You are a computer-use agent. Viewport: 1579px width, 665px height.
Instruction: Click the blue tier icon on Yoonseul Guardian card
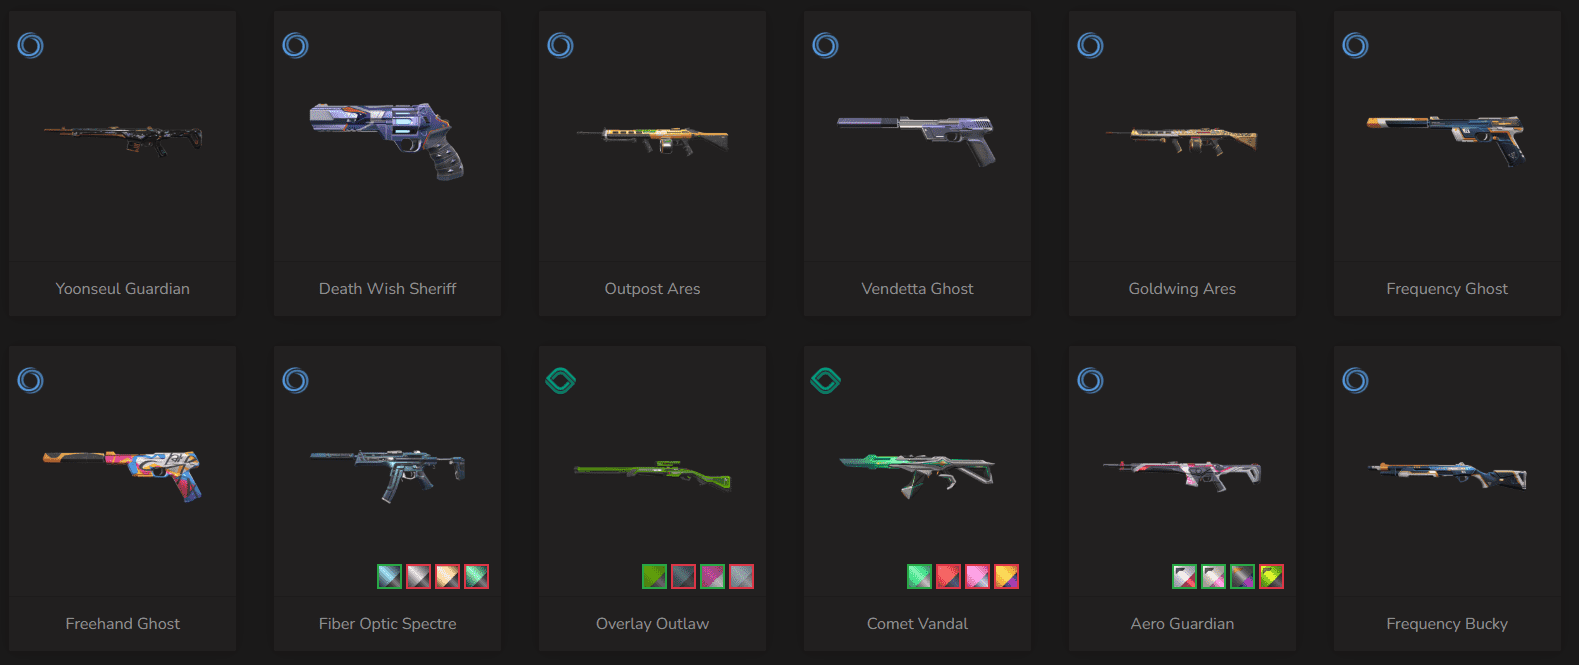(x=31, y=45)
